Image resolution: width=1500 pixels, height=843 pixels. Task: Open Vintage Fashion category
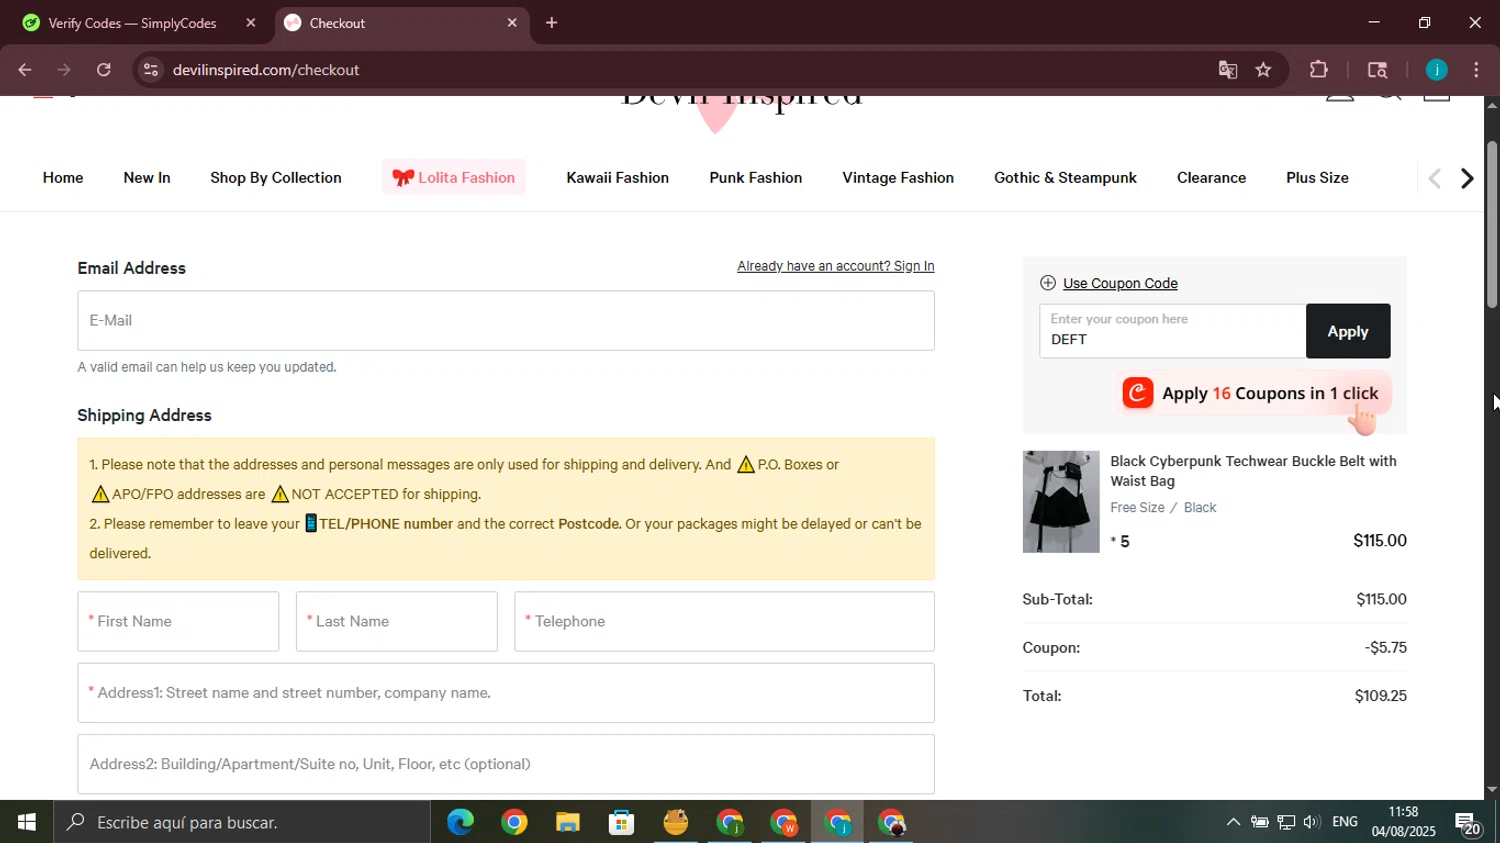tap(898, 178)
